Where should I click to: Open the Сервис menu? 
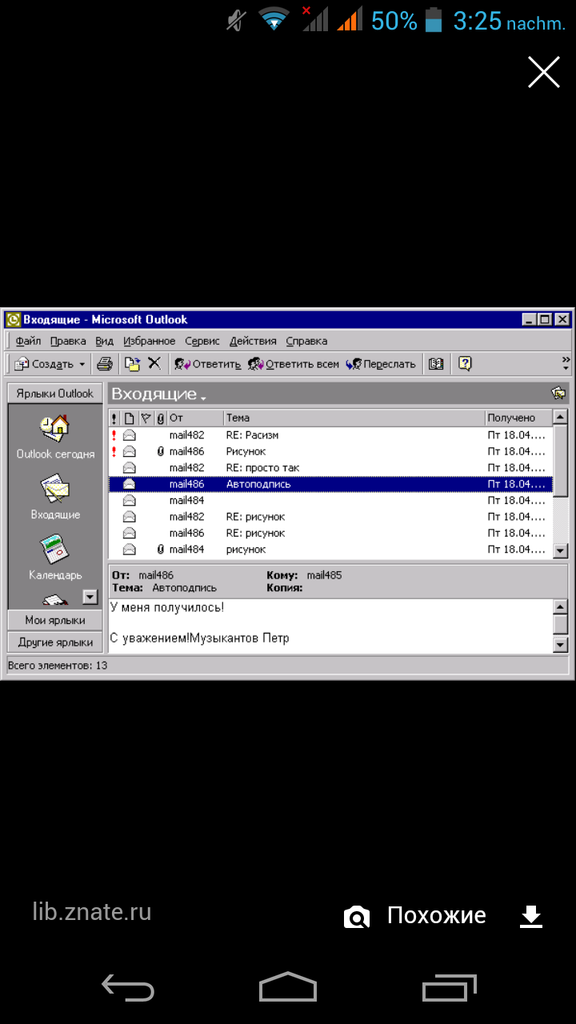[x=202, y=341]
